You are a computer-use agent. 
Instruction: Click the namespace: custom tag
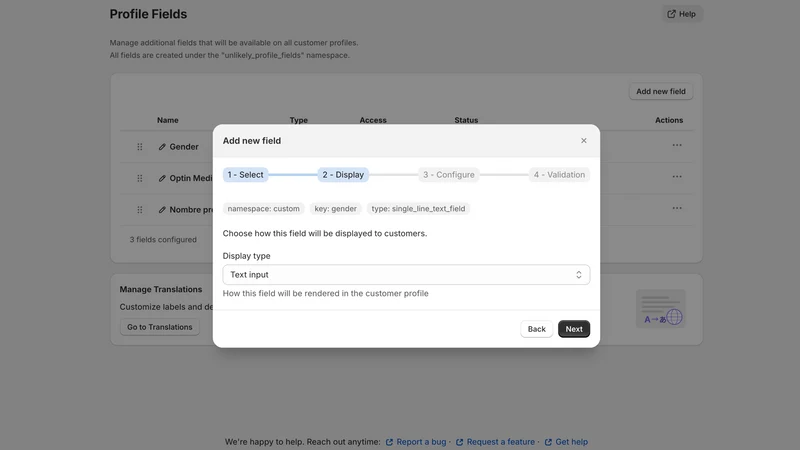tap(263, 209)
